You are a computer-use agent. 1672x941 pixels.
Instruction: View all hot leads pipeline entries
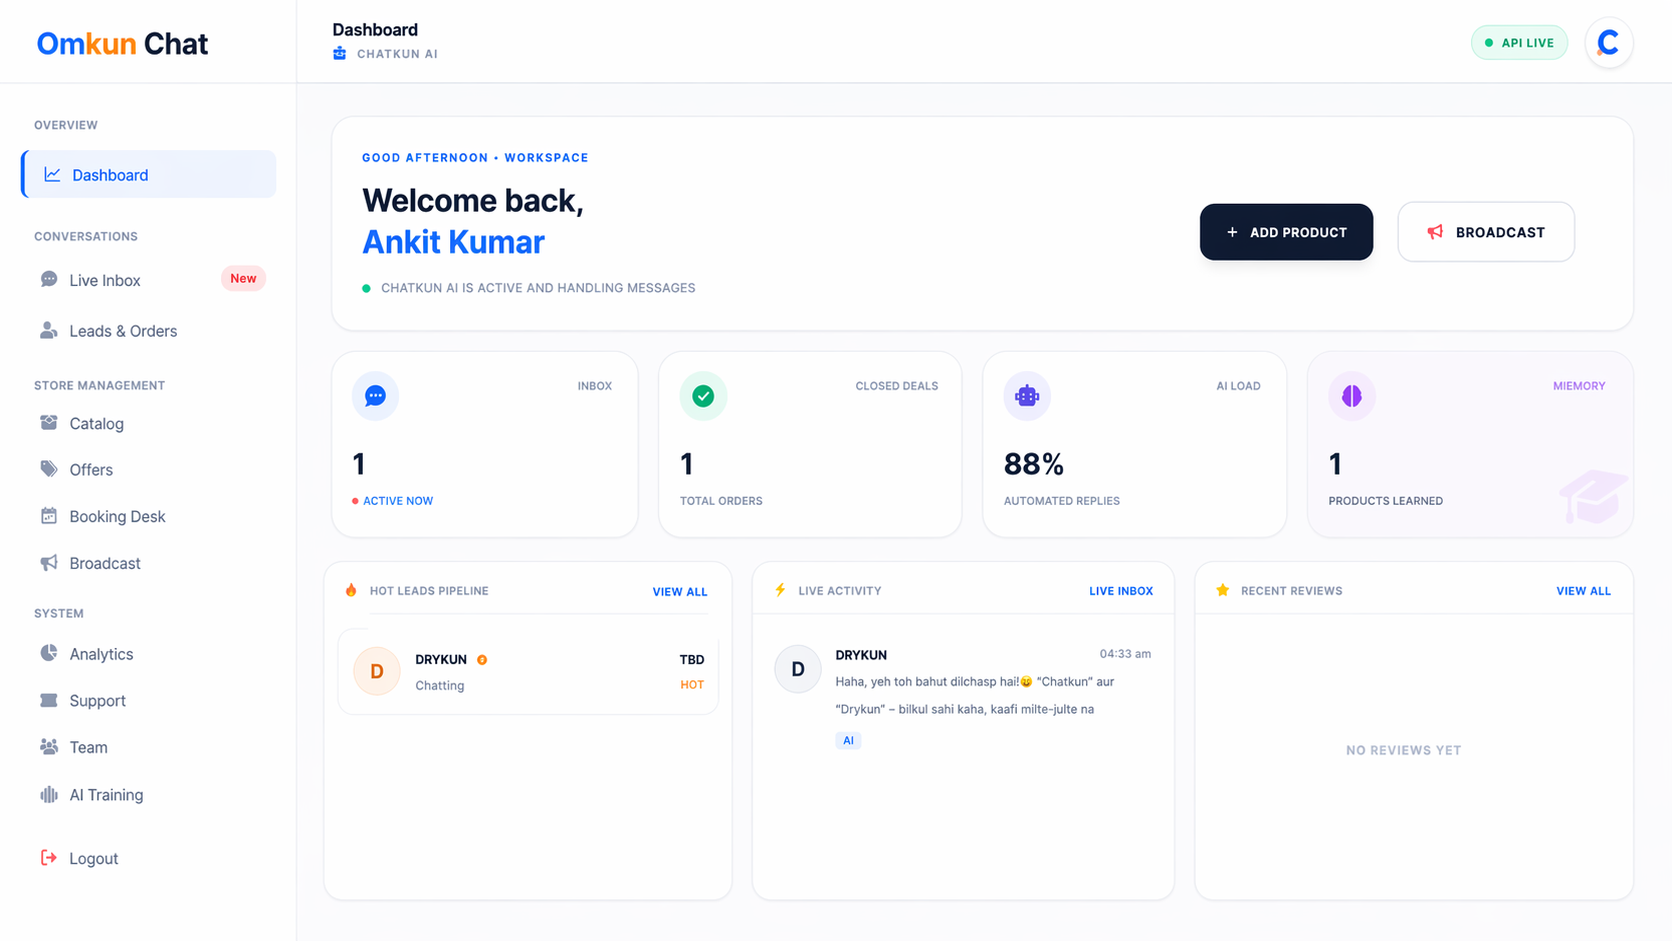pos(679,591)
